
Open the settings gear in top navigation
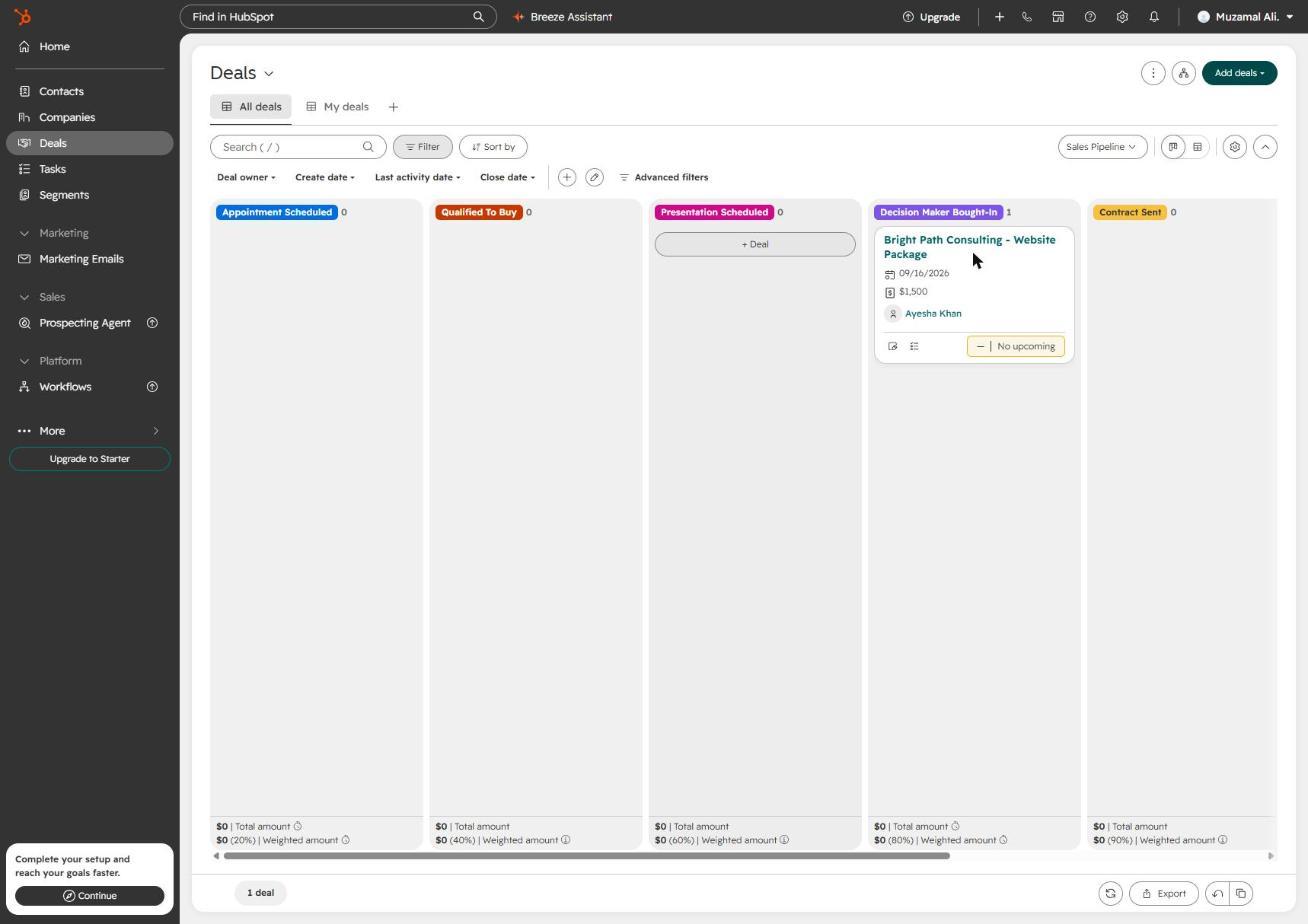tap(1122, 17)
